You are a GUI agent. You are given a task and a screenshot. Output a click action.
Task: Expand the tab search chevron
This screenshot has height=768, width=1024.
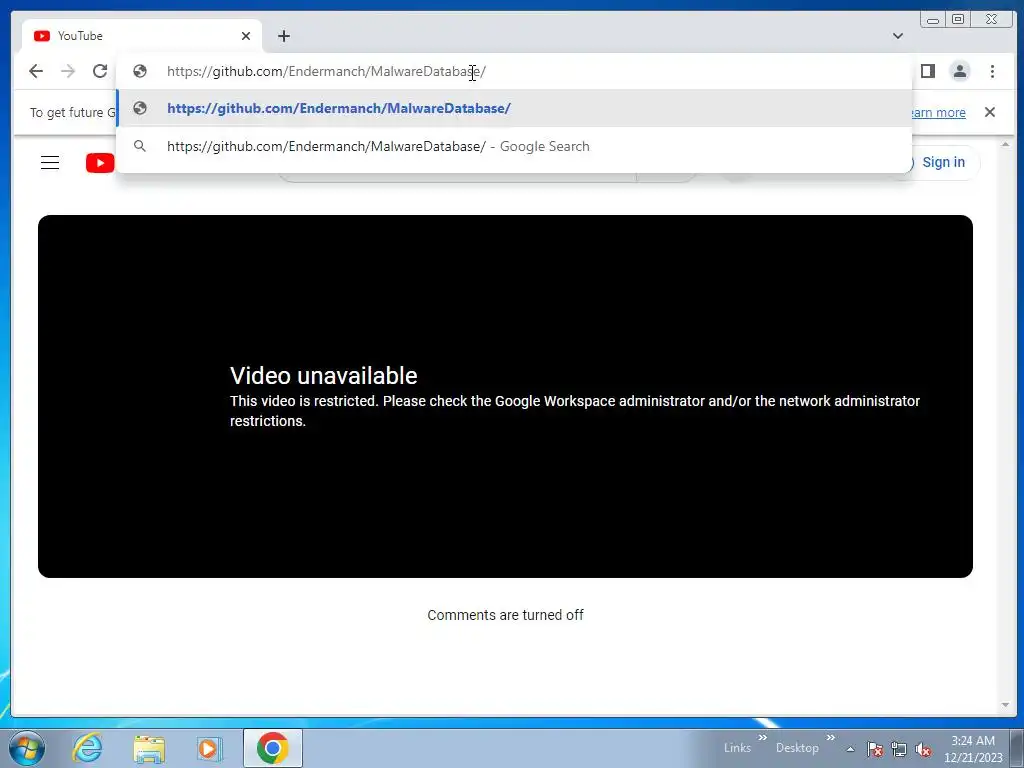(898, 36)
